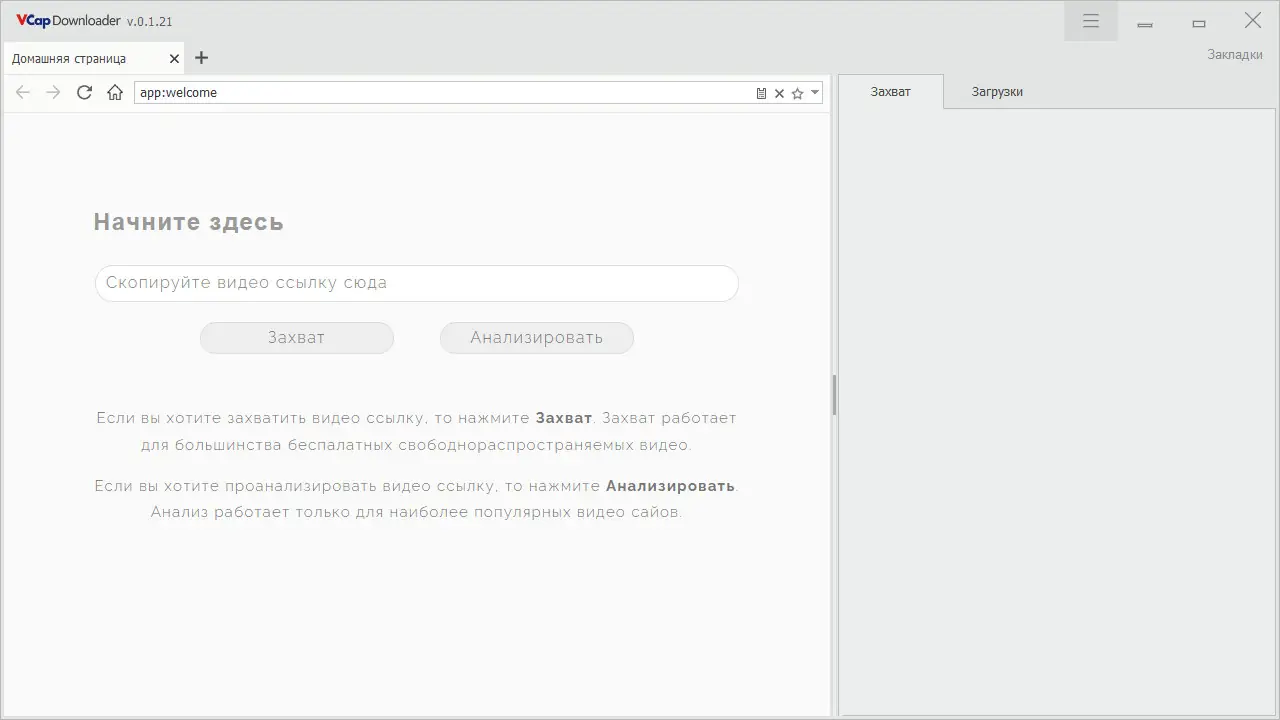Expand the address bar history dropdown

815,93
